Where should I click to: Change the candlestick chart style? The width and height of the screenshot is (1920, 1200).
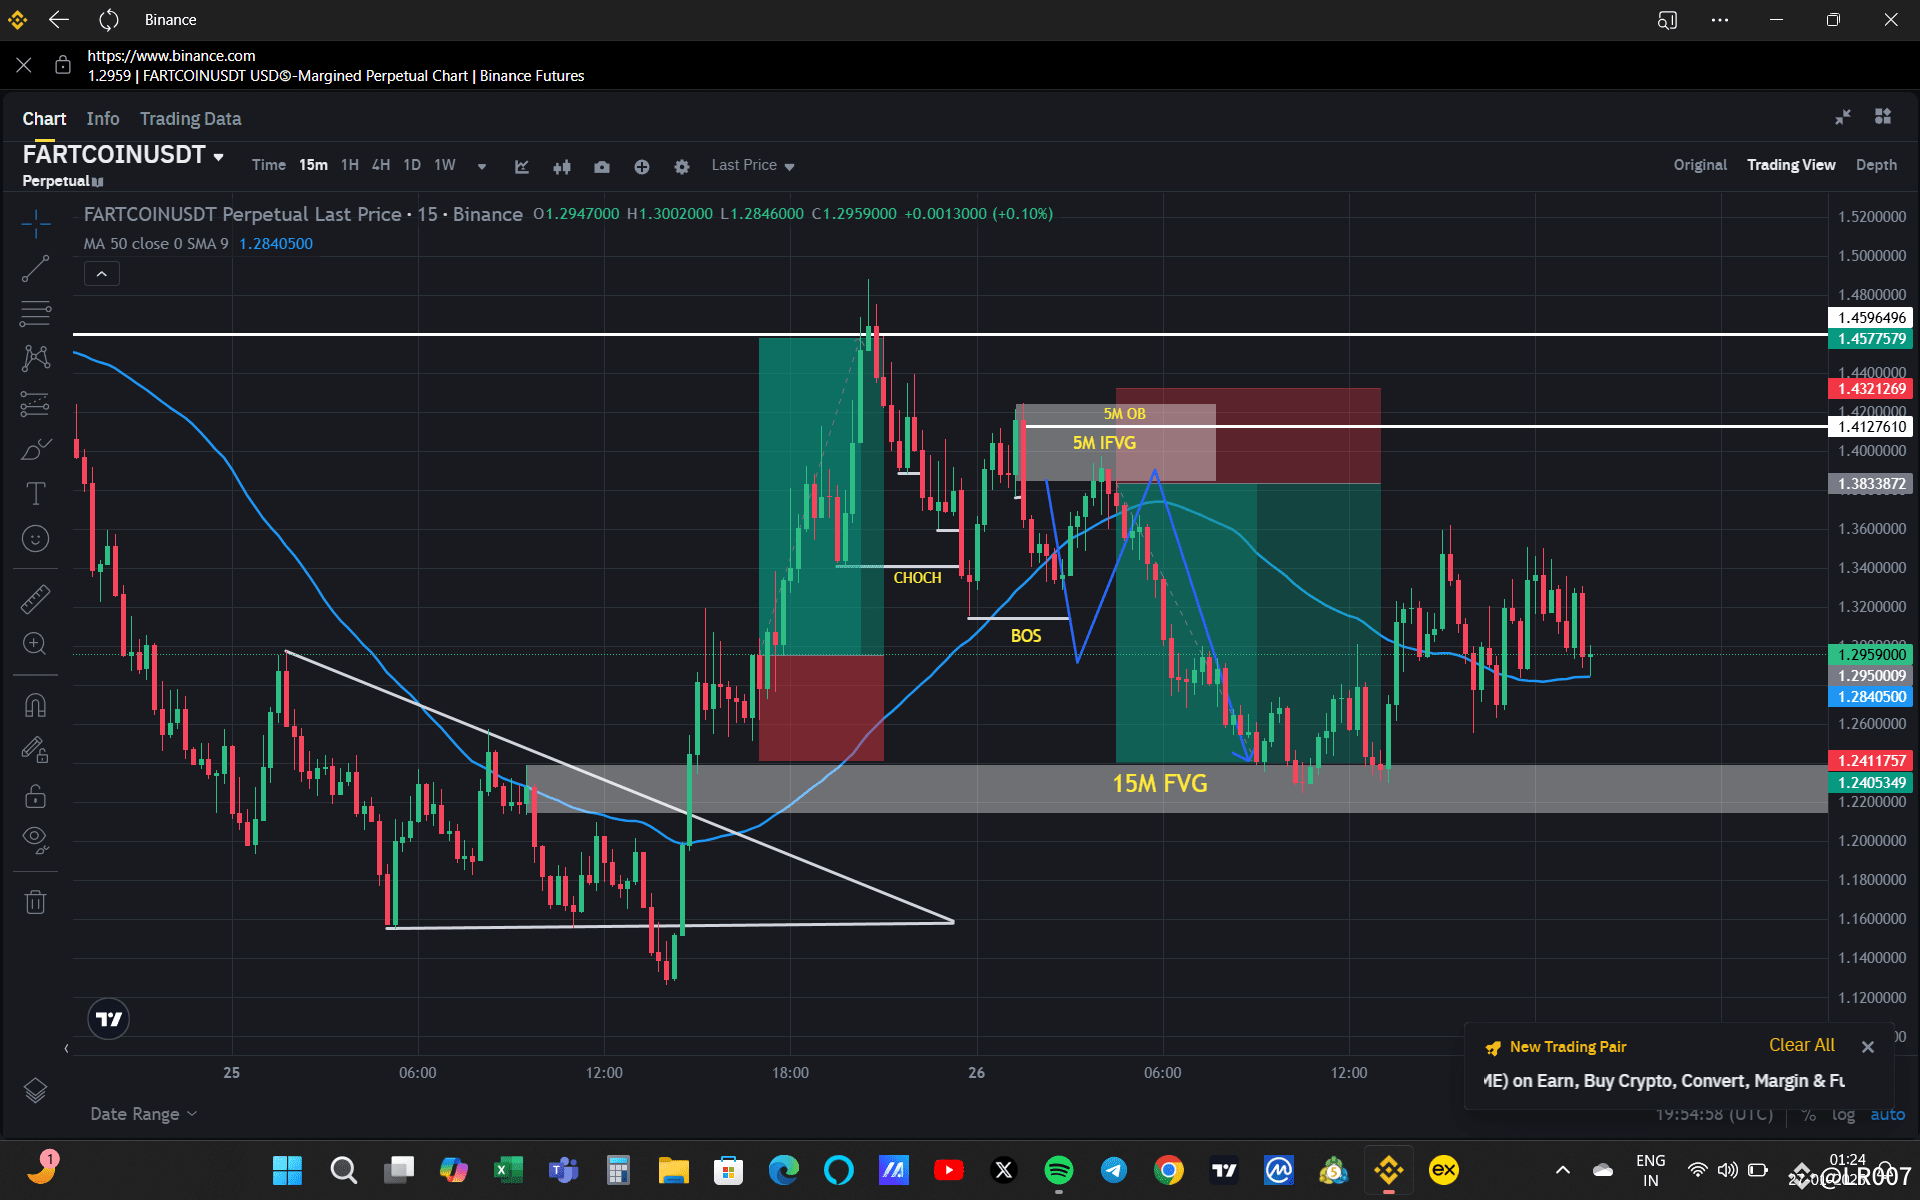pyautogui.click(x=562, y=166)
